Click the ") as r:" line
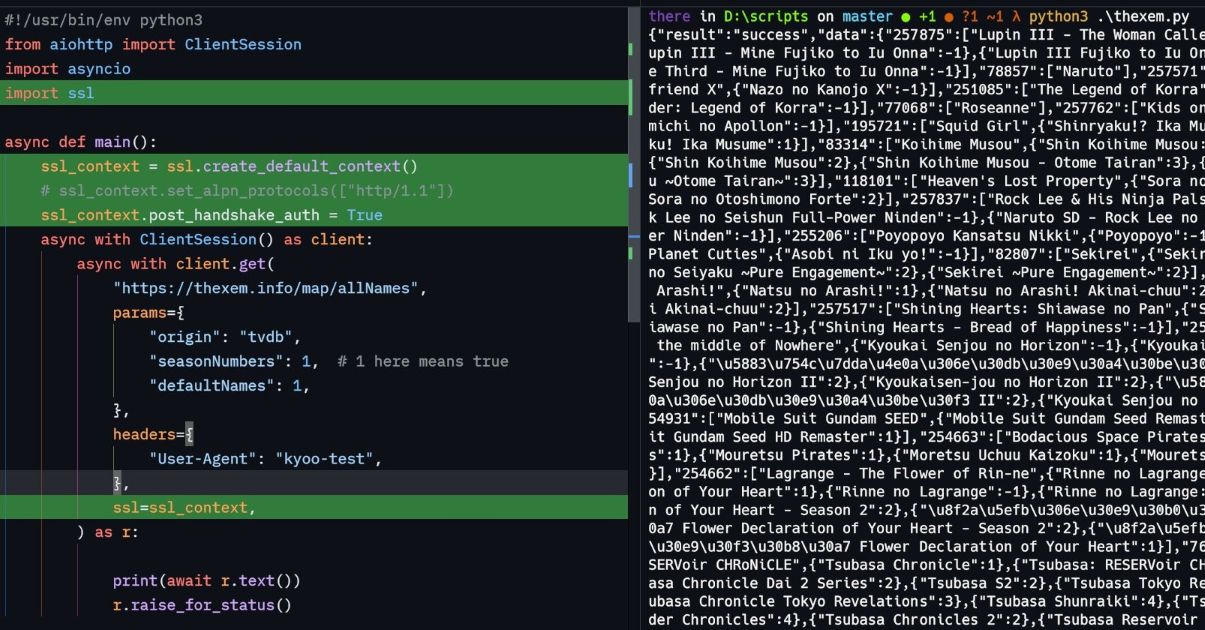The height and width of the screenshot is (630, 1205). 108,532
